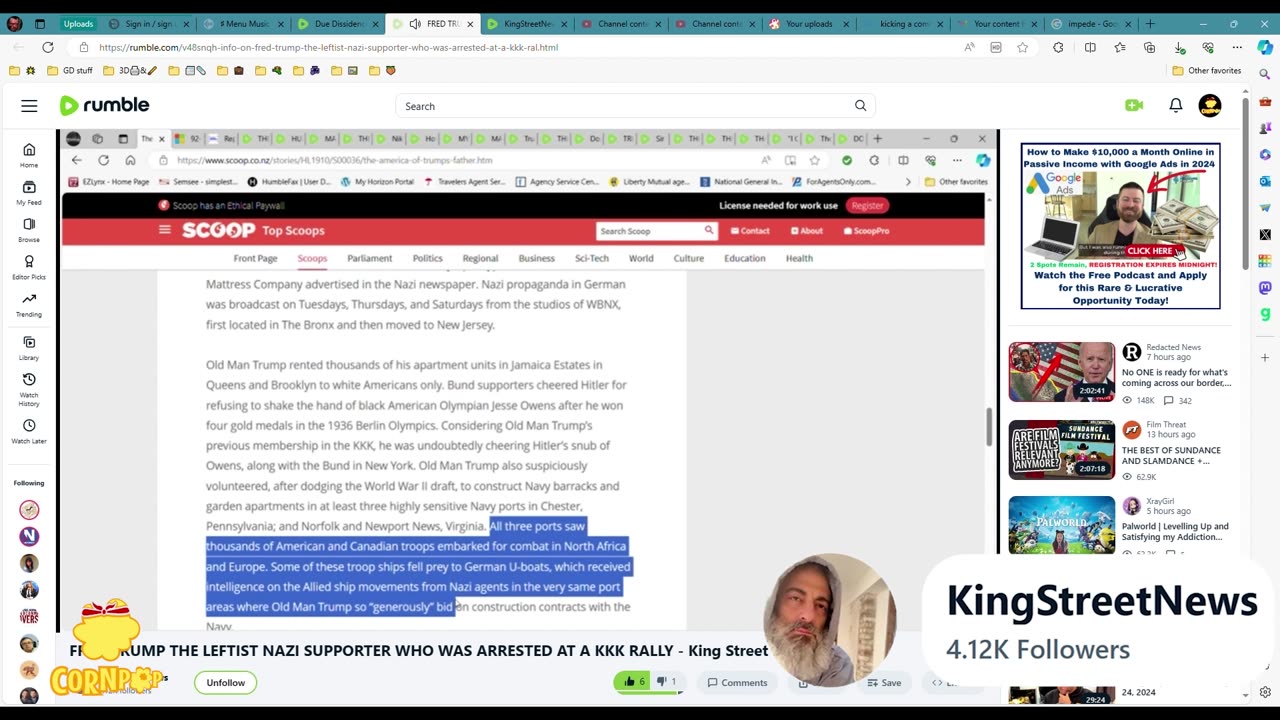The image size is (1280, 720).
Task: Click the Edge Copilot sidebar icon
Action: (1265, 47)
